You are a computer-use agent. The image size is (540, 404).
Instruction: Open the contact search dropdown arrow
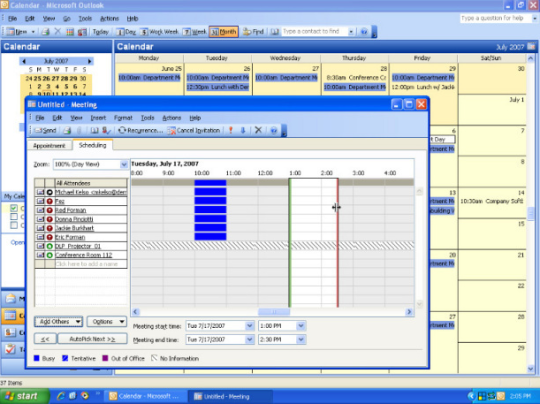click(351, 32)
